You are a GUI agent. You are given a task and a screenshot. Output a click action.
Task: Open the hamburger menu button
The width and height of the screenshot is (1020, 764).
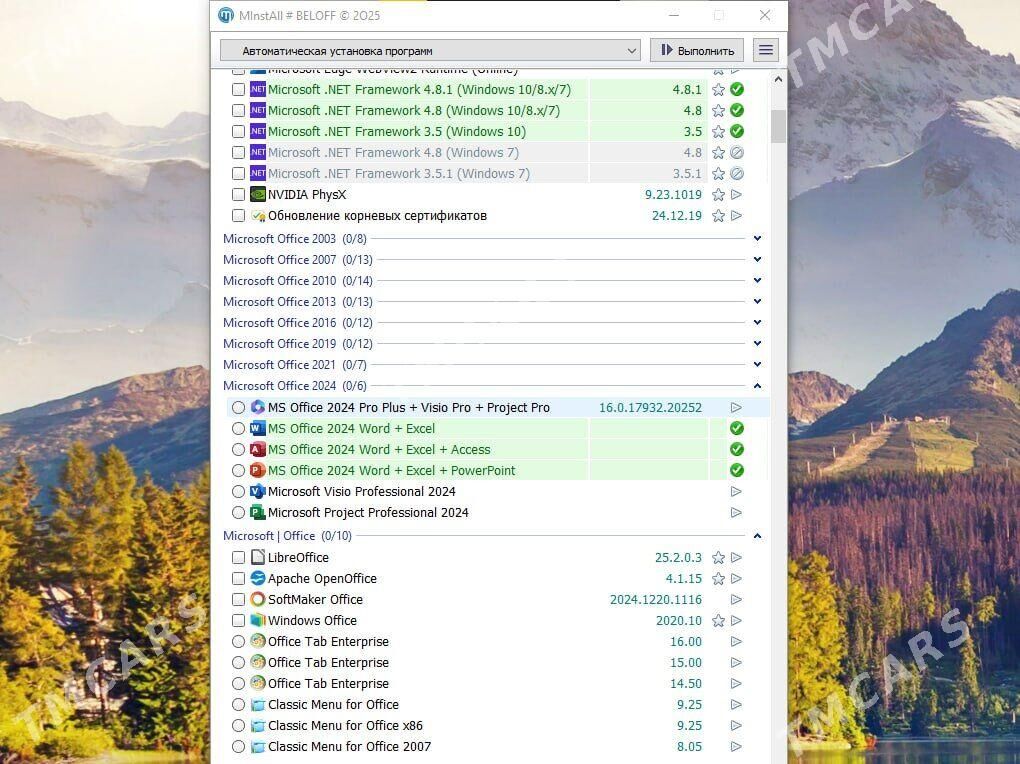click(x=766, y=50)
